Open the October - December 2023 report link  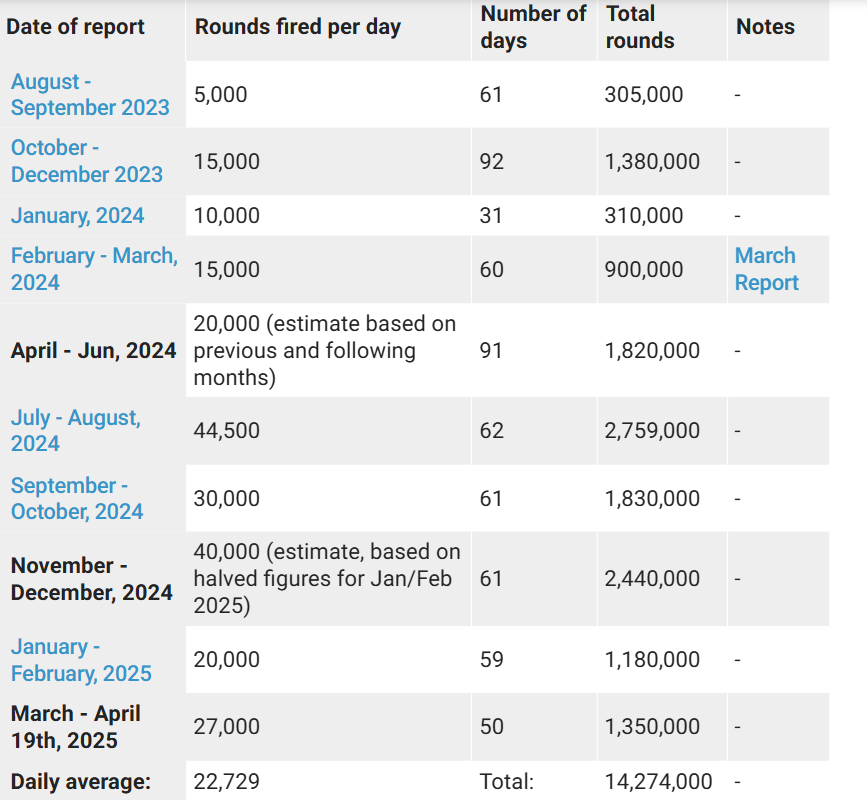87,161
